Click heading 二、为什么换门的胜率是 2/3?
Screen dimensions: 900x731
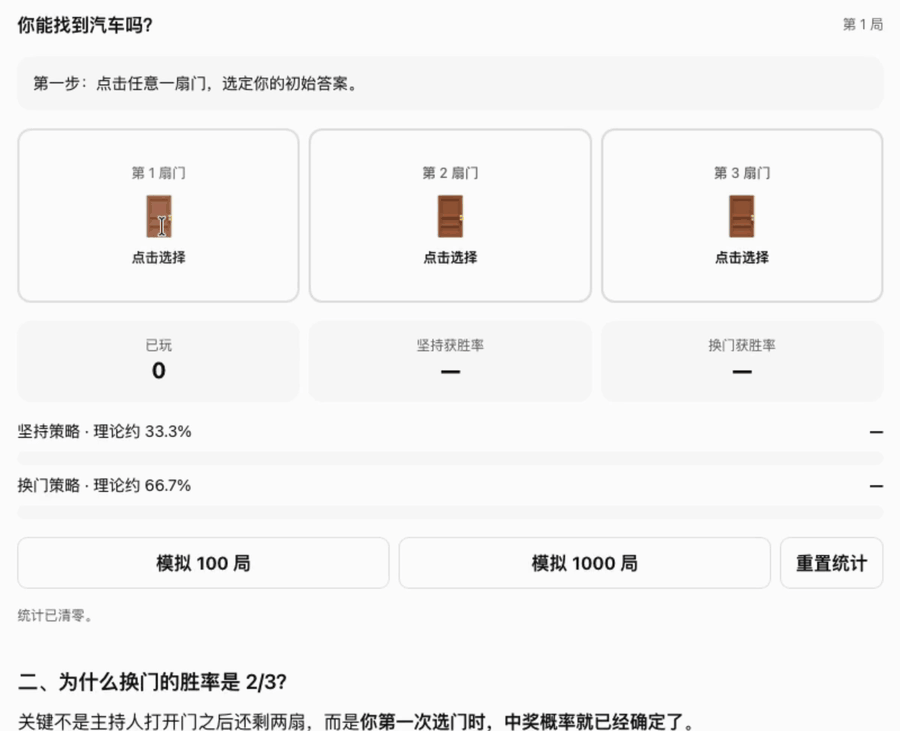[x=152, y=682]
